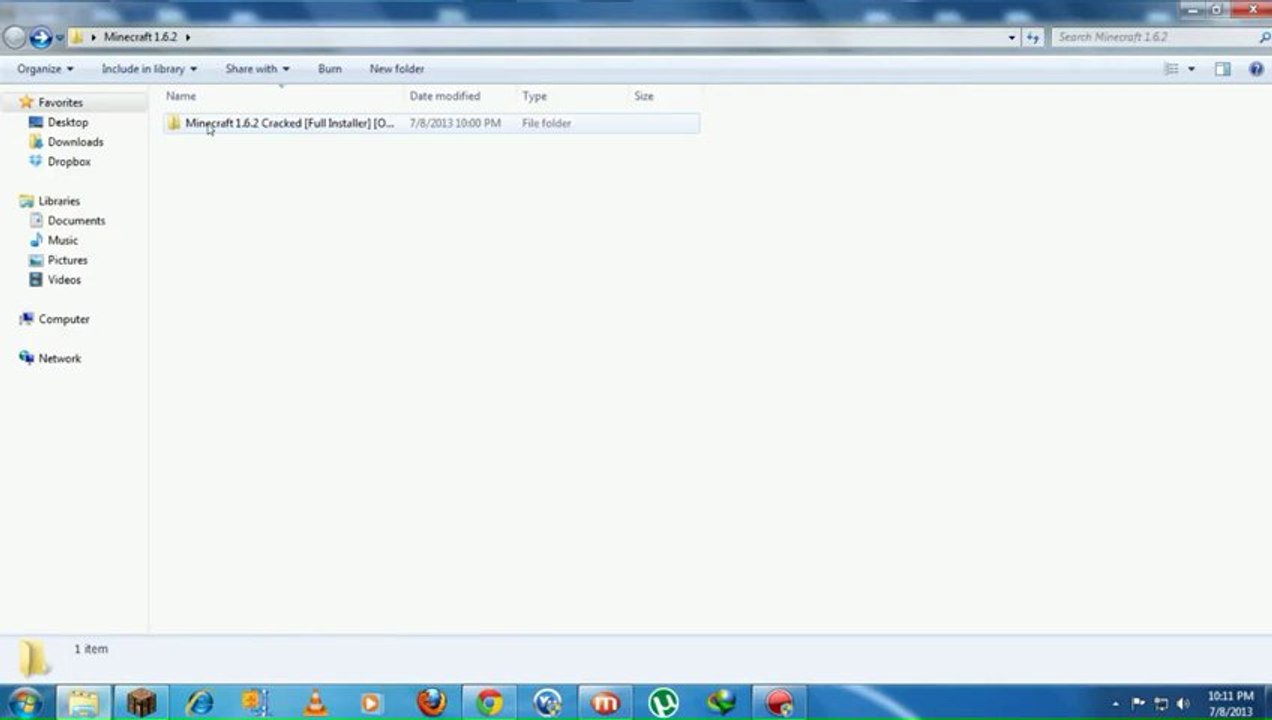Viewport: 1272px width, 720px height.
Task: Open the Action Center flag icon
Action: tap(1138, 704)
